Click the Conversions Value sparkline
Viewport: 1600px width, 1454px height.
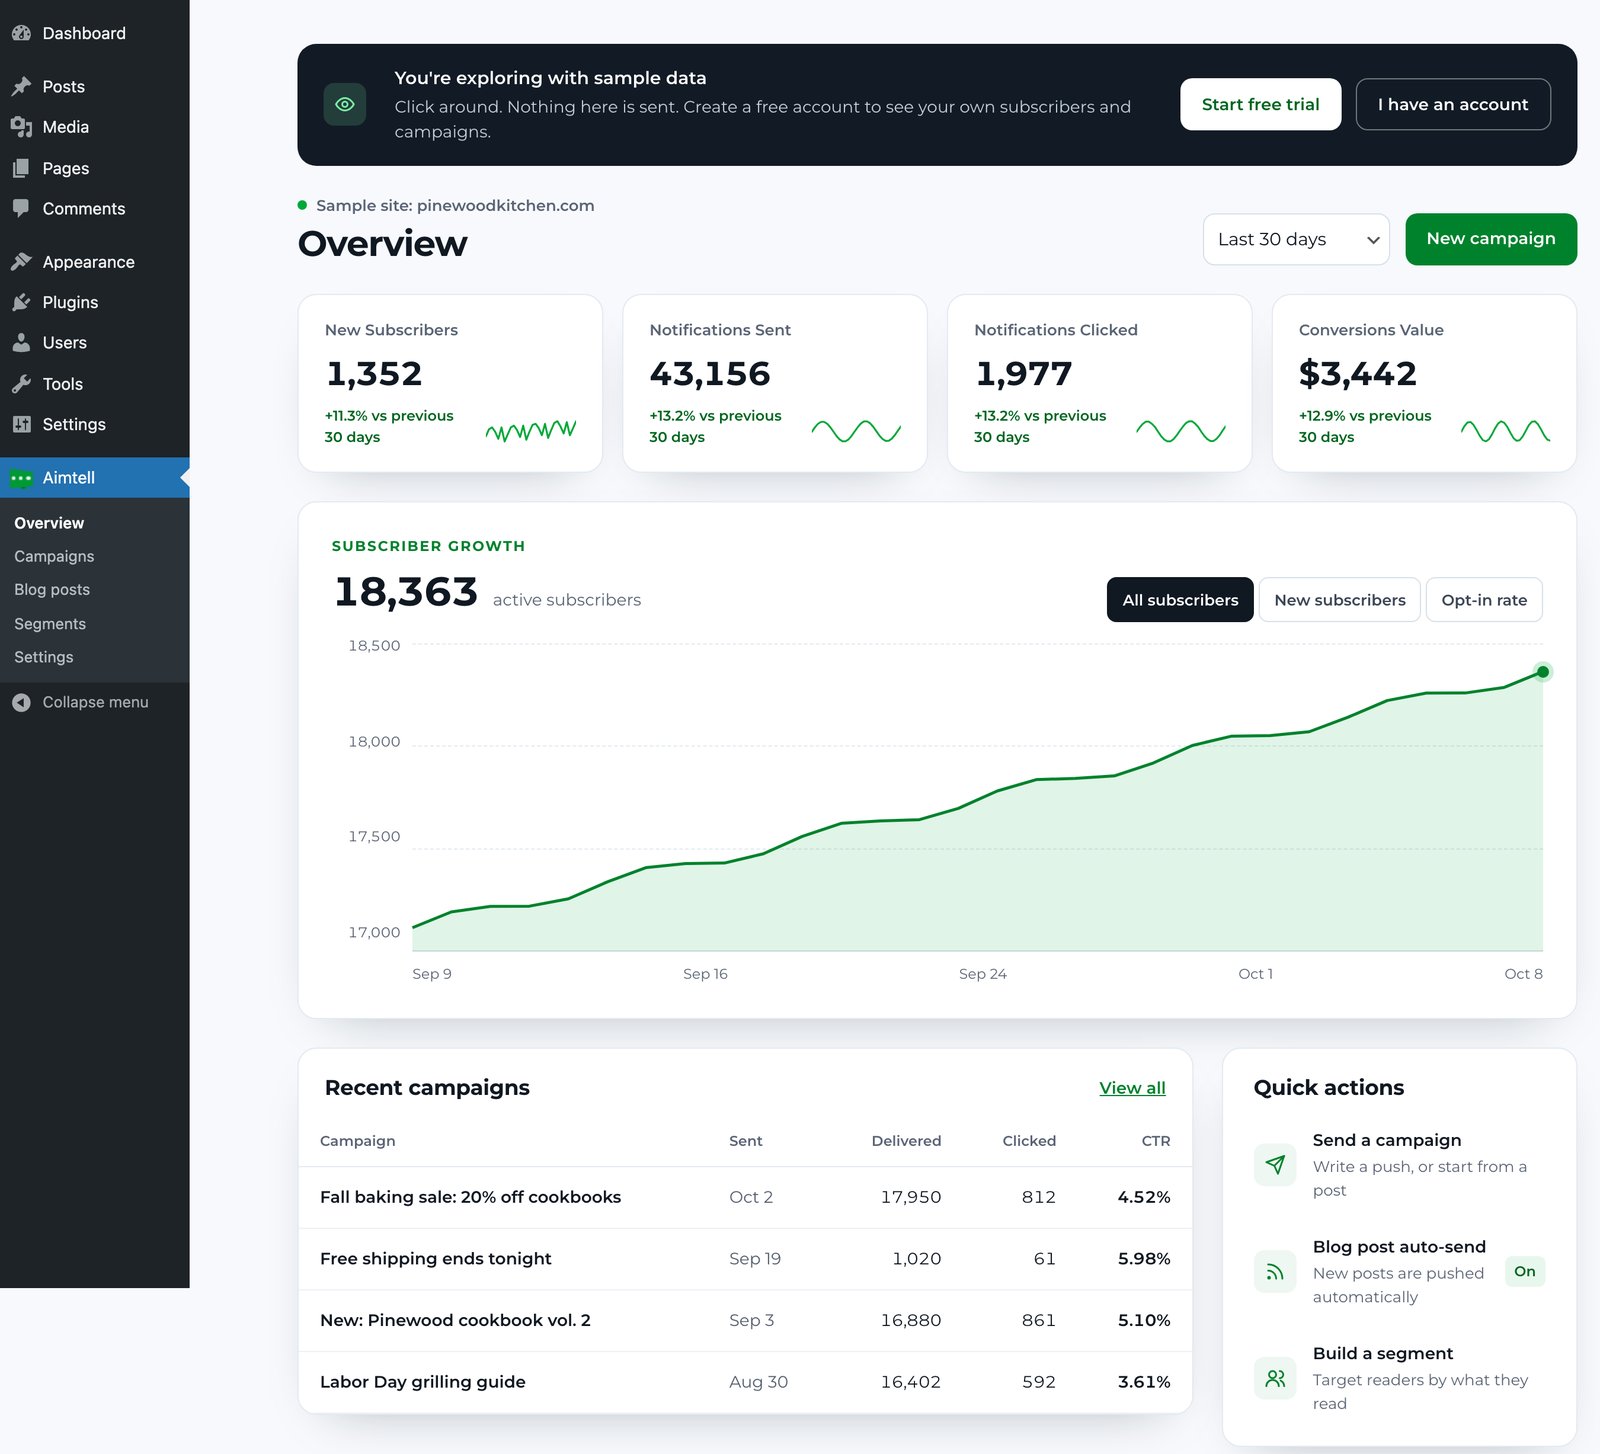point(1505,431)
